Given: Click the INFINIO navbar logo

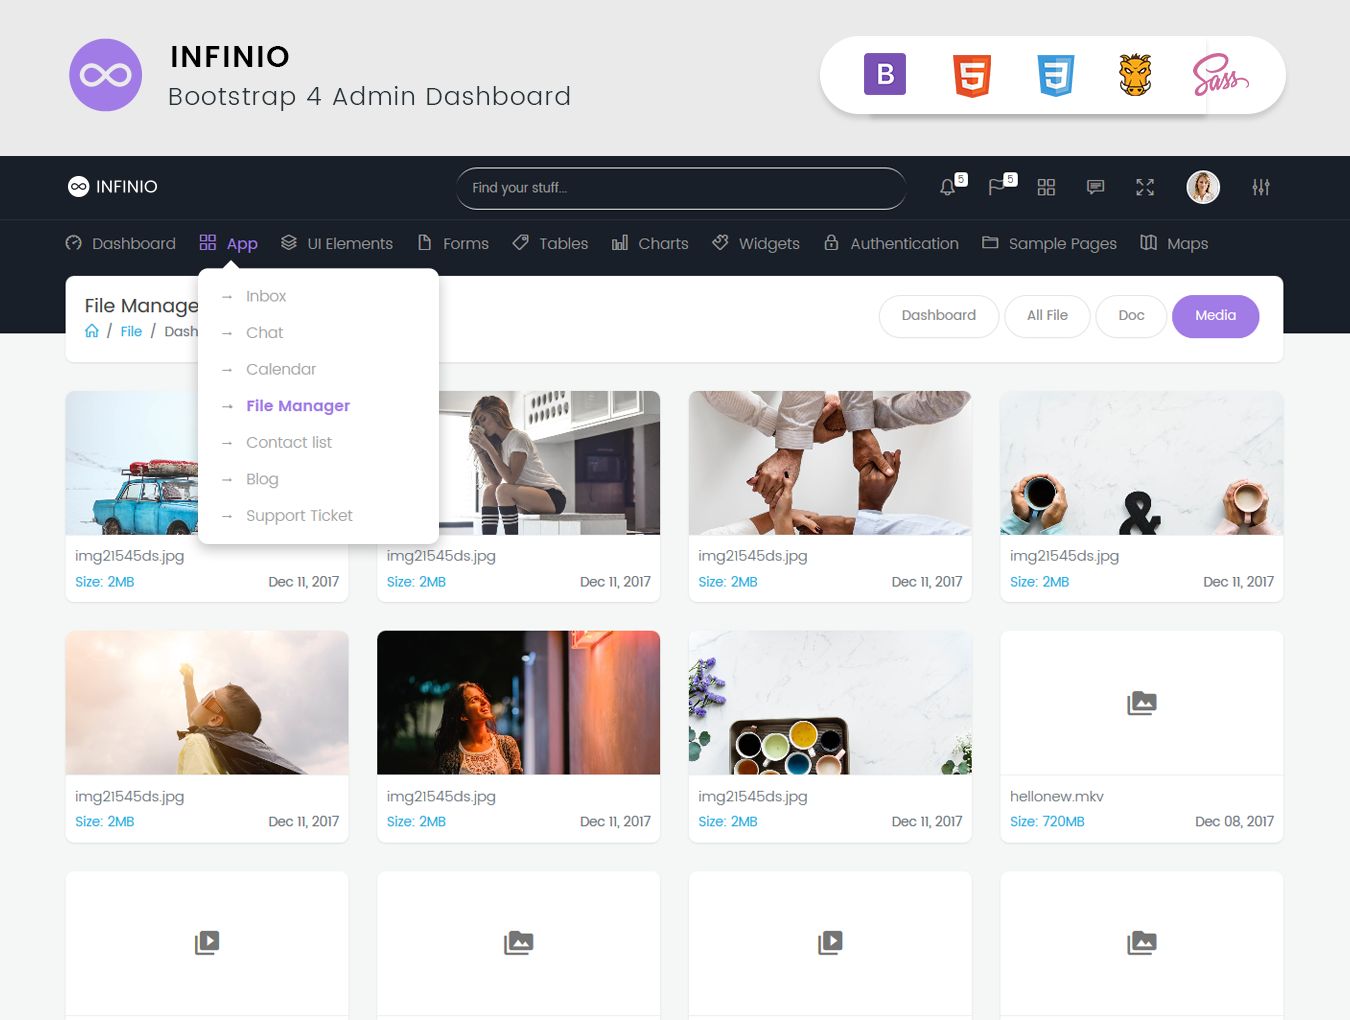Looking at the screenshot, I should click(x=112, y=187).
